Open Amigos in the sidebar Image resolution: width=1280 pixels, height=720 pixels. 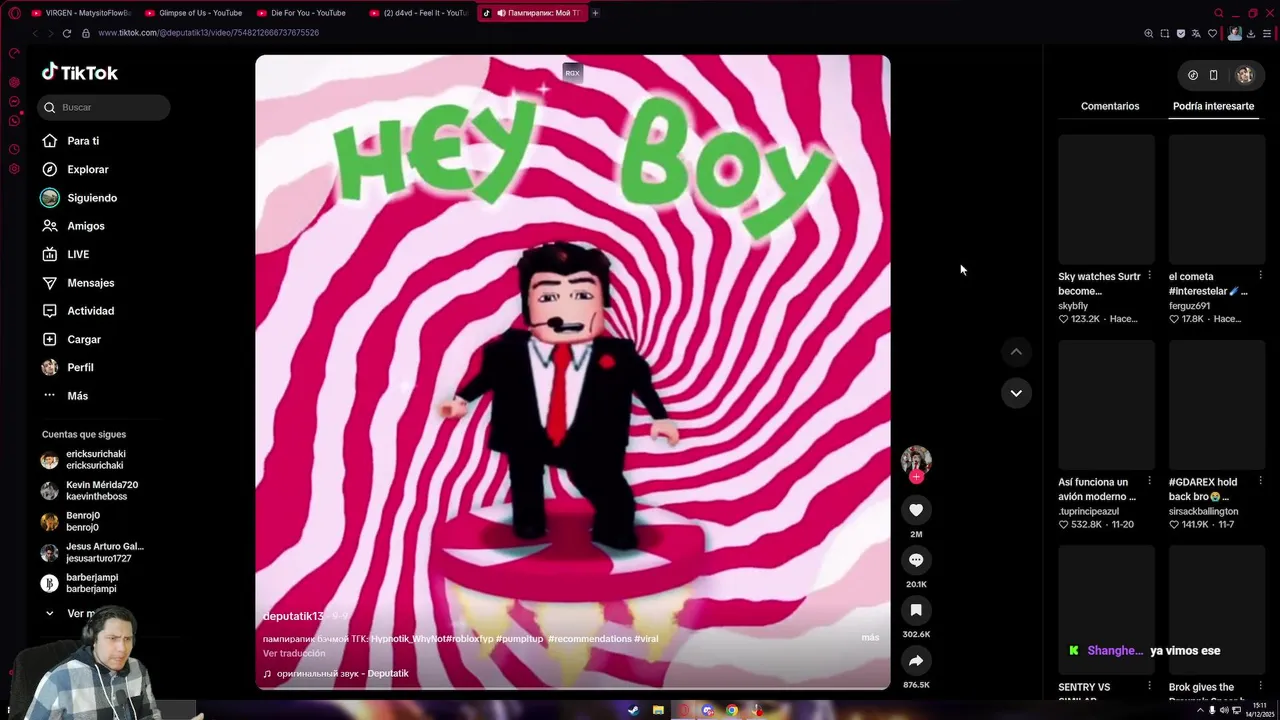[x=73, y=226]
